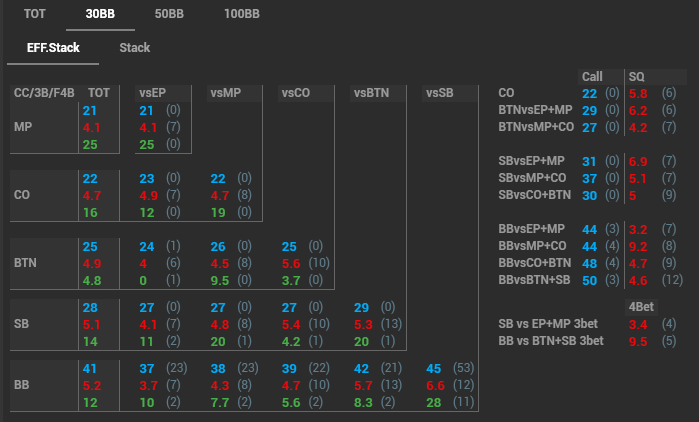Screen dimensions: 699x422
Task: Click the SQ column header
Action: click(637, 76)
